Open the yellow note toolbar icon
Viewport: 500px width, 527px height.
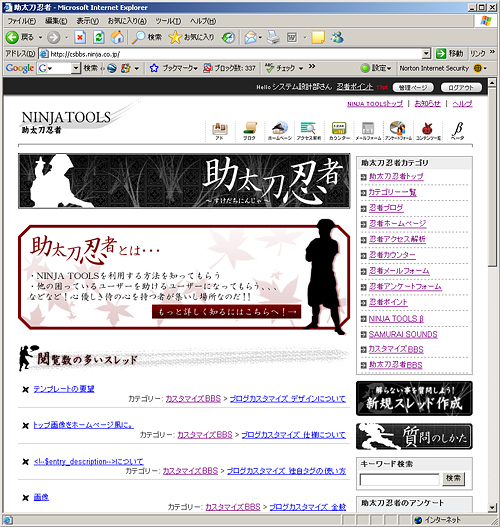tap(318, 37)
